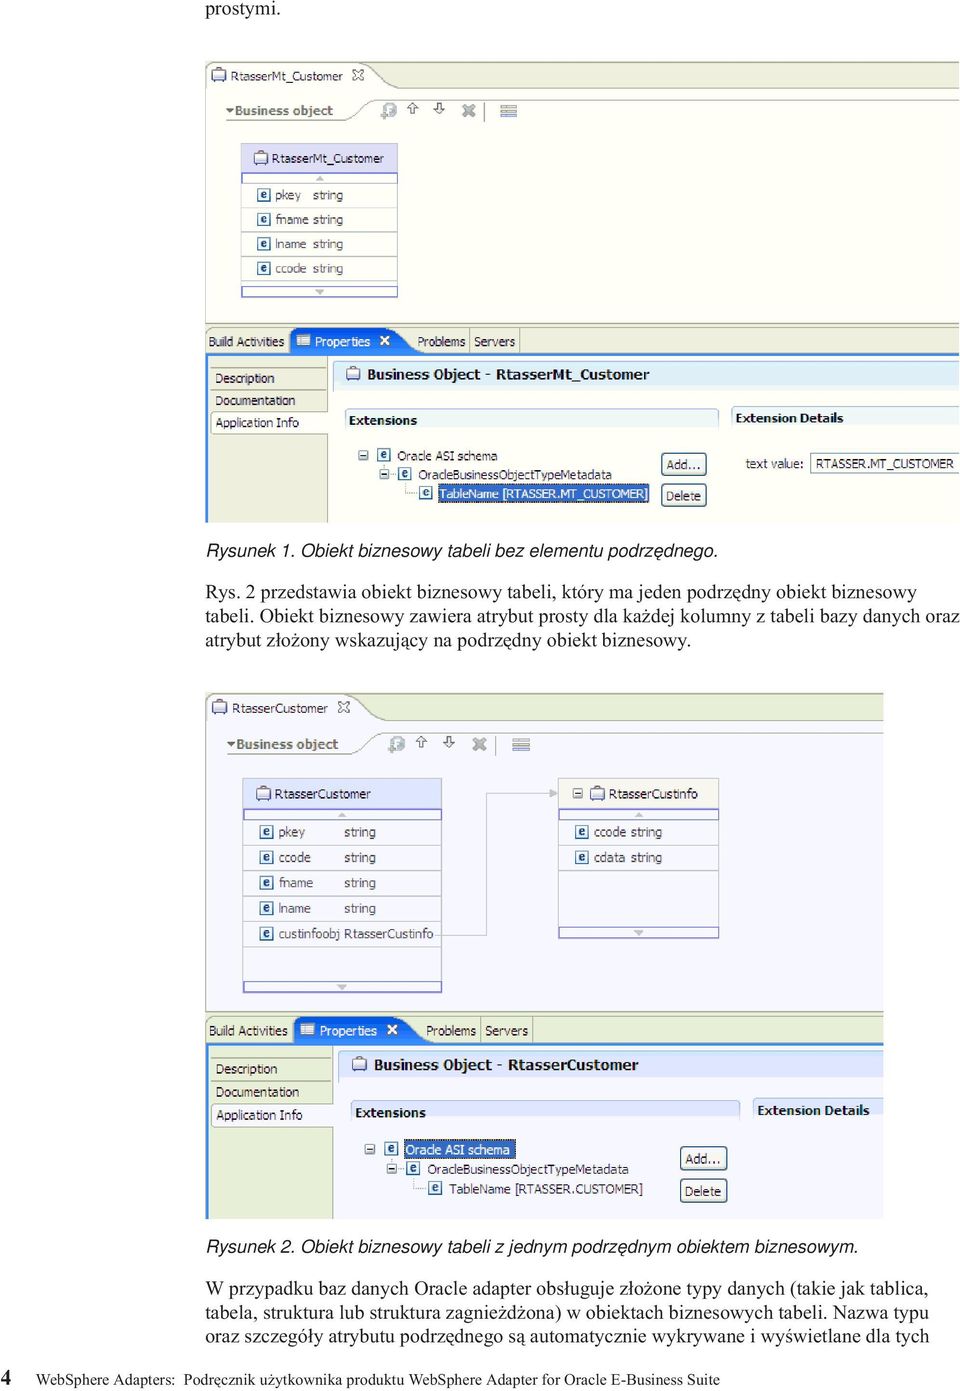Select fname string row in RtasserMt_Customer
960x1391 pixels.
tap(320, 219)
